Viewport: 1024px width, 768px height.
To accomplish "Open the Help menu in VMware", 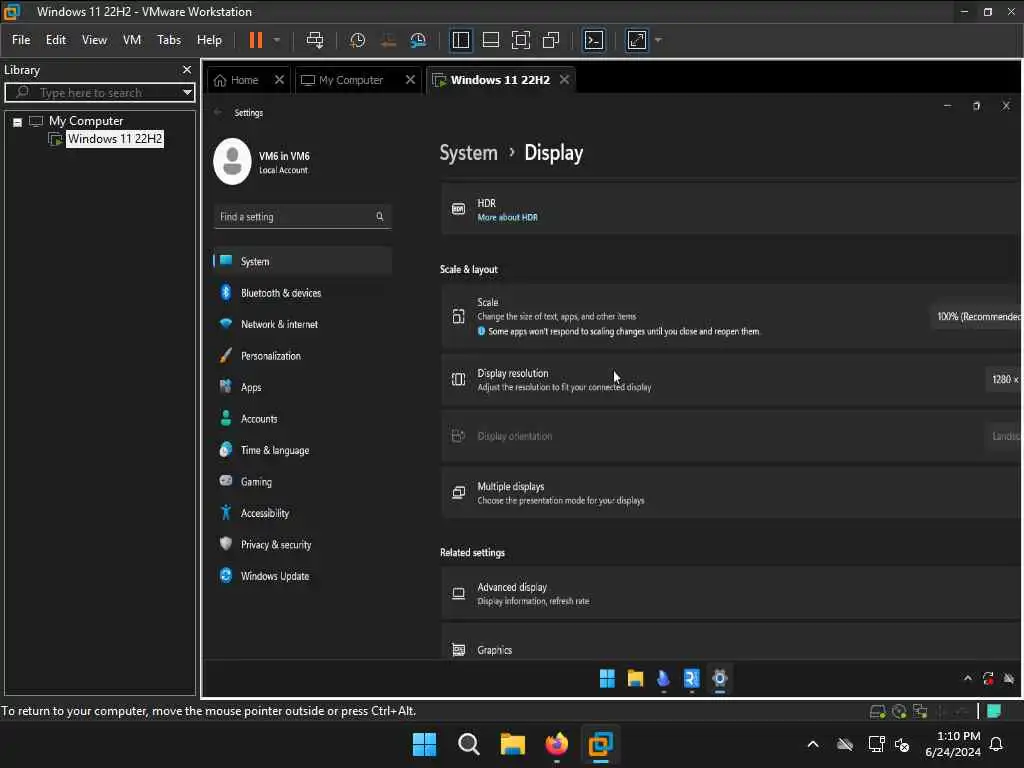I will click(x=210, y=40).
